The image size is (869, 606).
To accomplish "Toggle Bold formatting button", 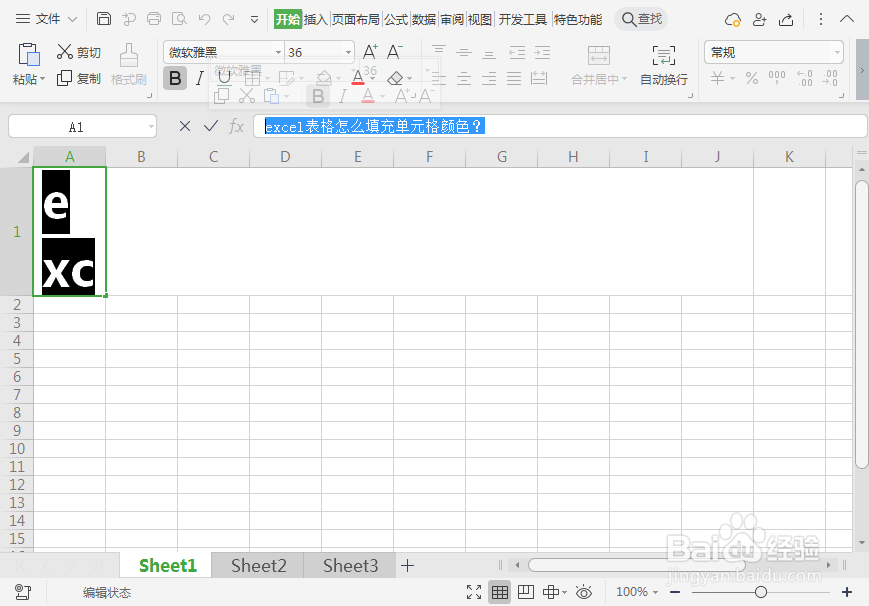I will 175,78.
